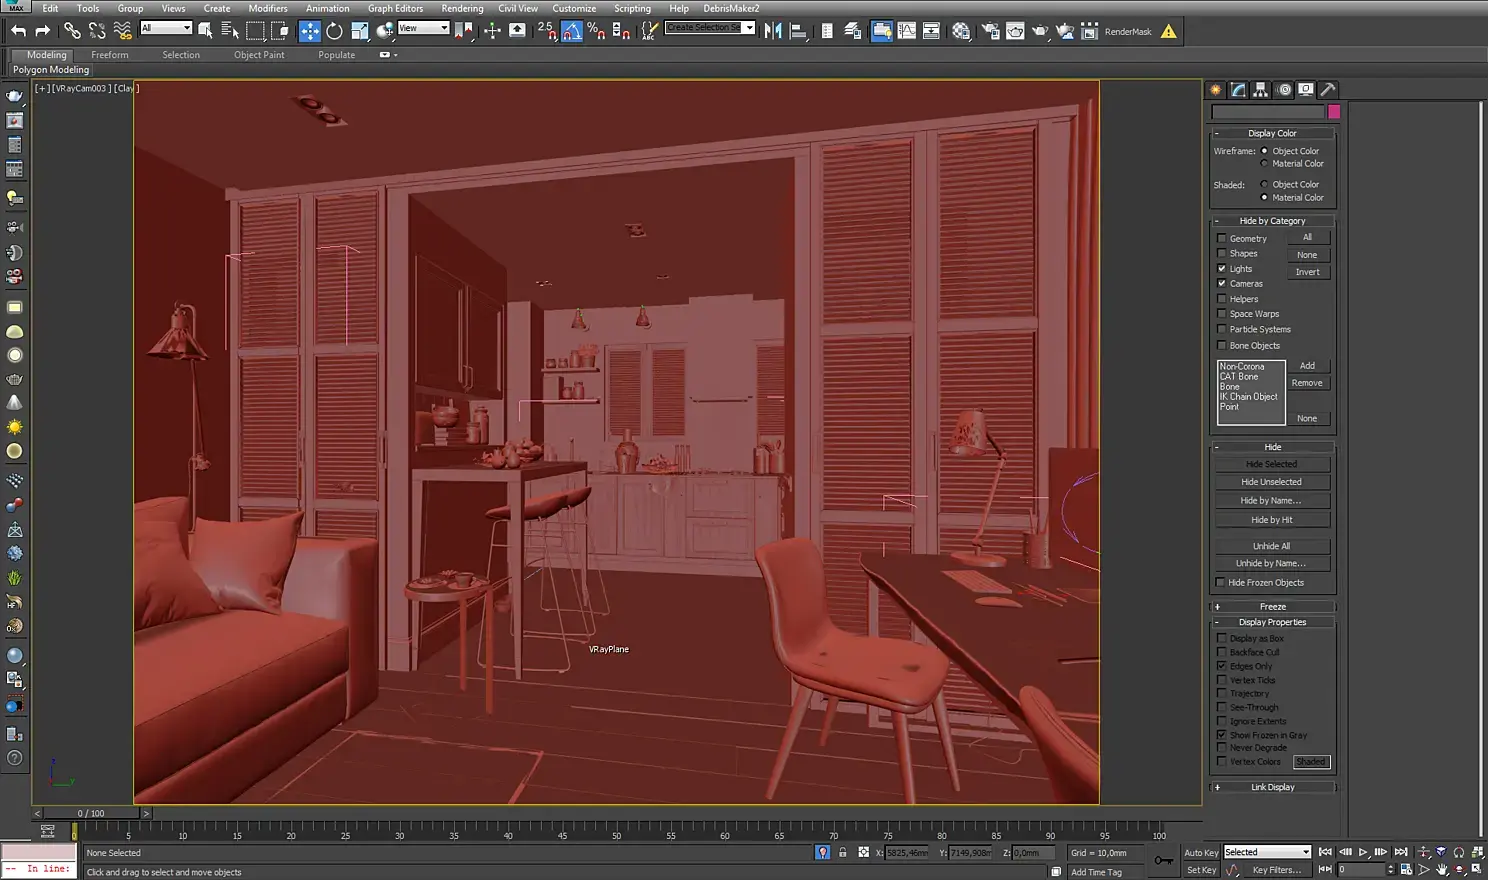The image size is (1488, 880).
Task: Click the Invert category button
Action: (x=1308, y=272)
